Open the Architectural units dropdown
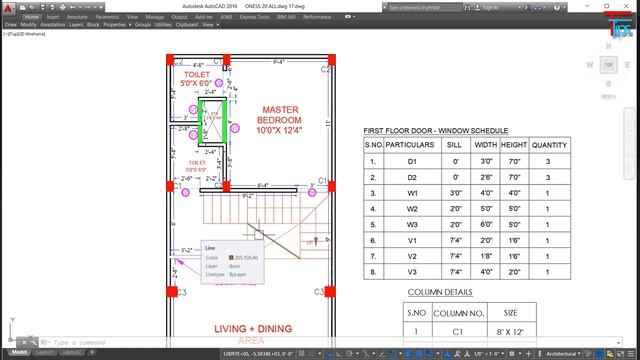This screenshot has width=640, height=360. [x=563, y=353]
